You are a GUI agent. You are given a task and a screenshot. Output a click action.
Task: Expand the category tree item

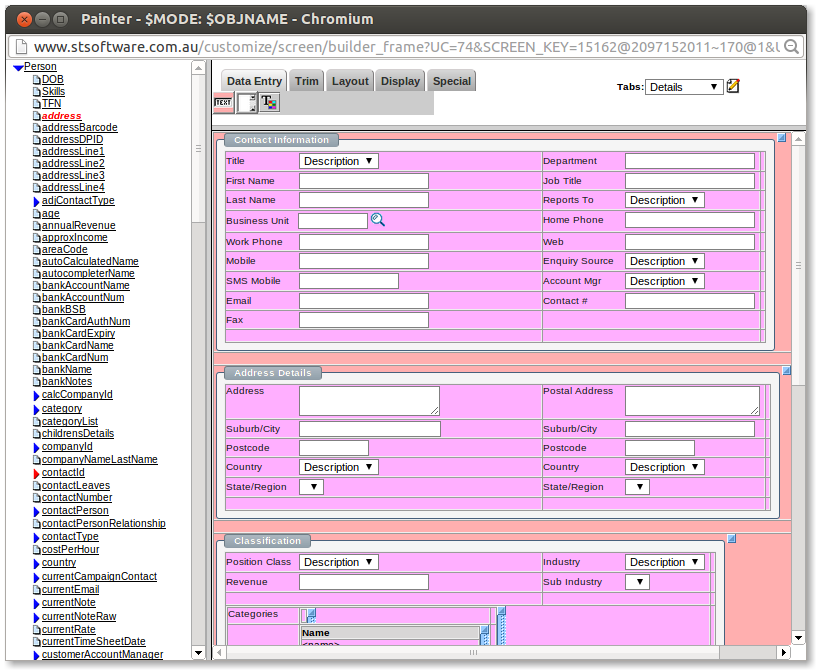pos(36,408)
